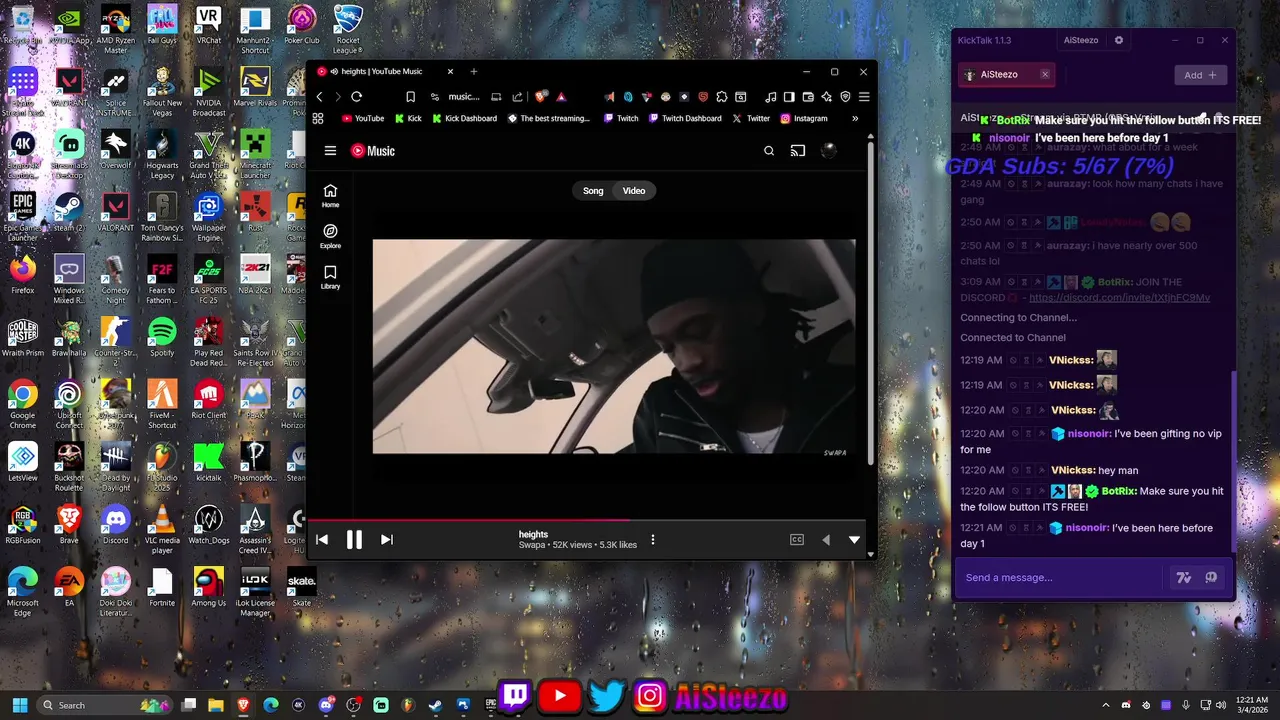Open Steam from the taskbar
This screenshot has height=720, width=1280.
pos(435,705)
